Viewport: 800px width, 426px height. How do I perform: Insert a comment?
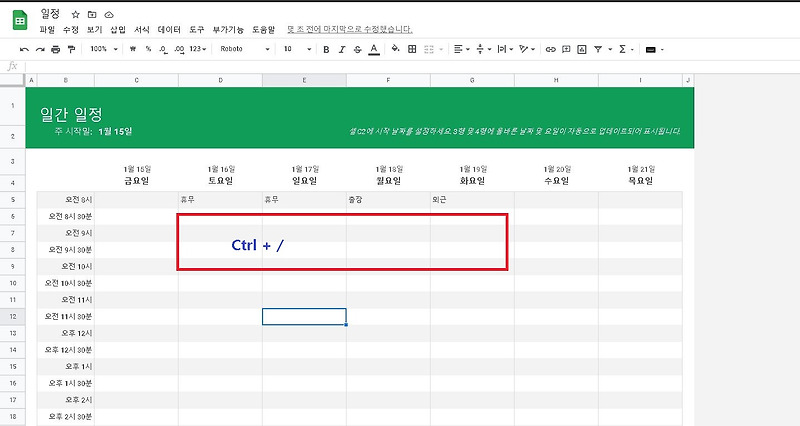[566, 49]
